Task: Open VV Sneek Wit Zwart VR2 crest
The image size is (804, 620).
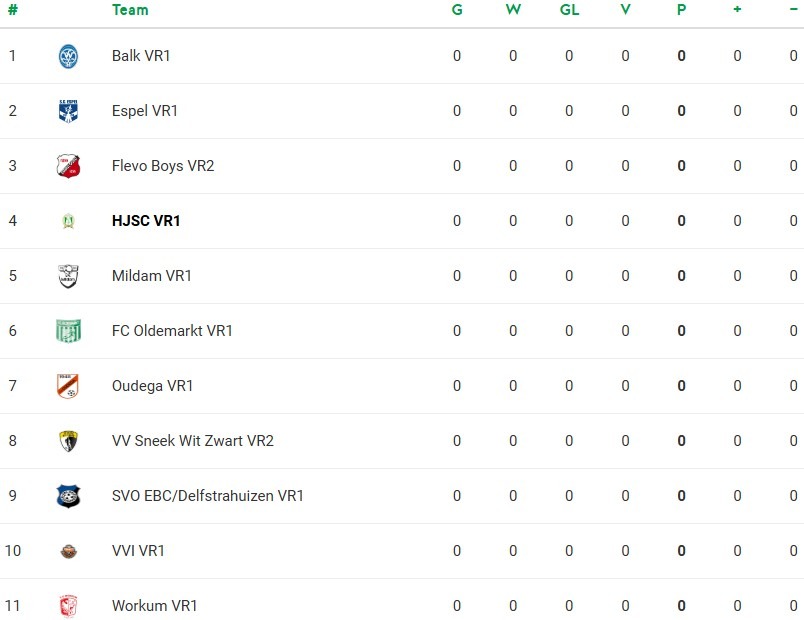Action: 68,441
